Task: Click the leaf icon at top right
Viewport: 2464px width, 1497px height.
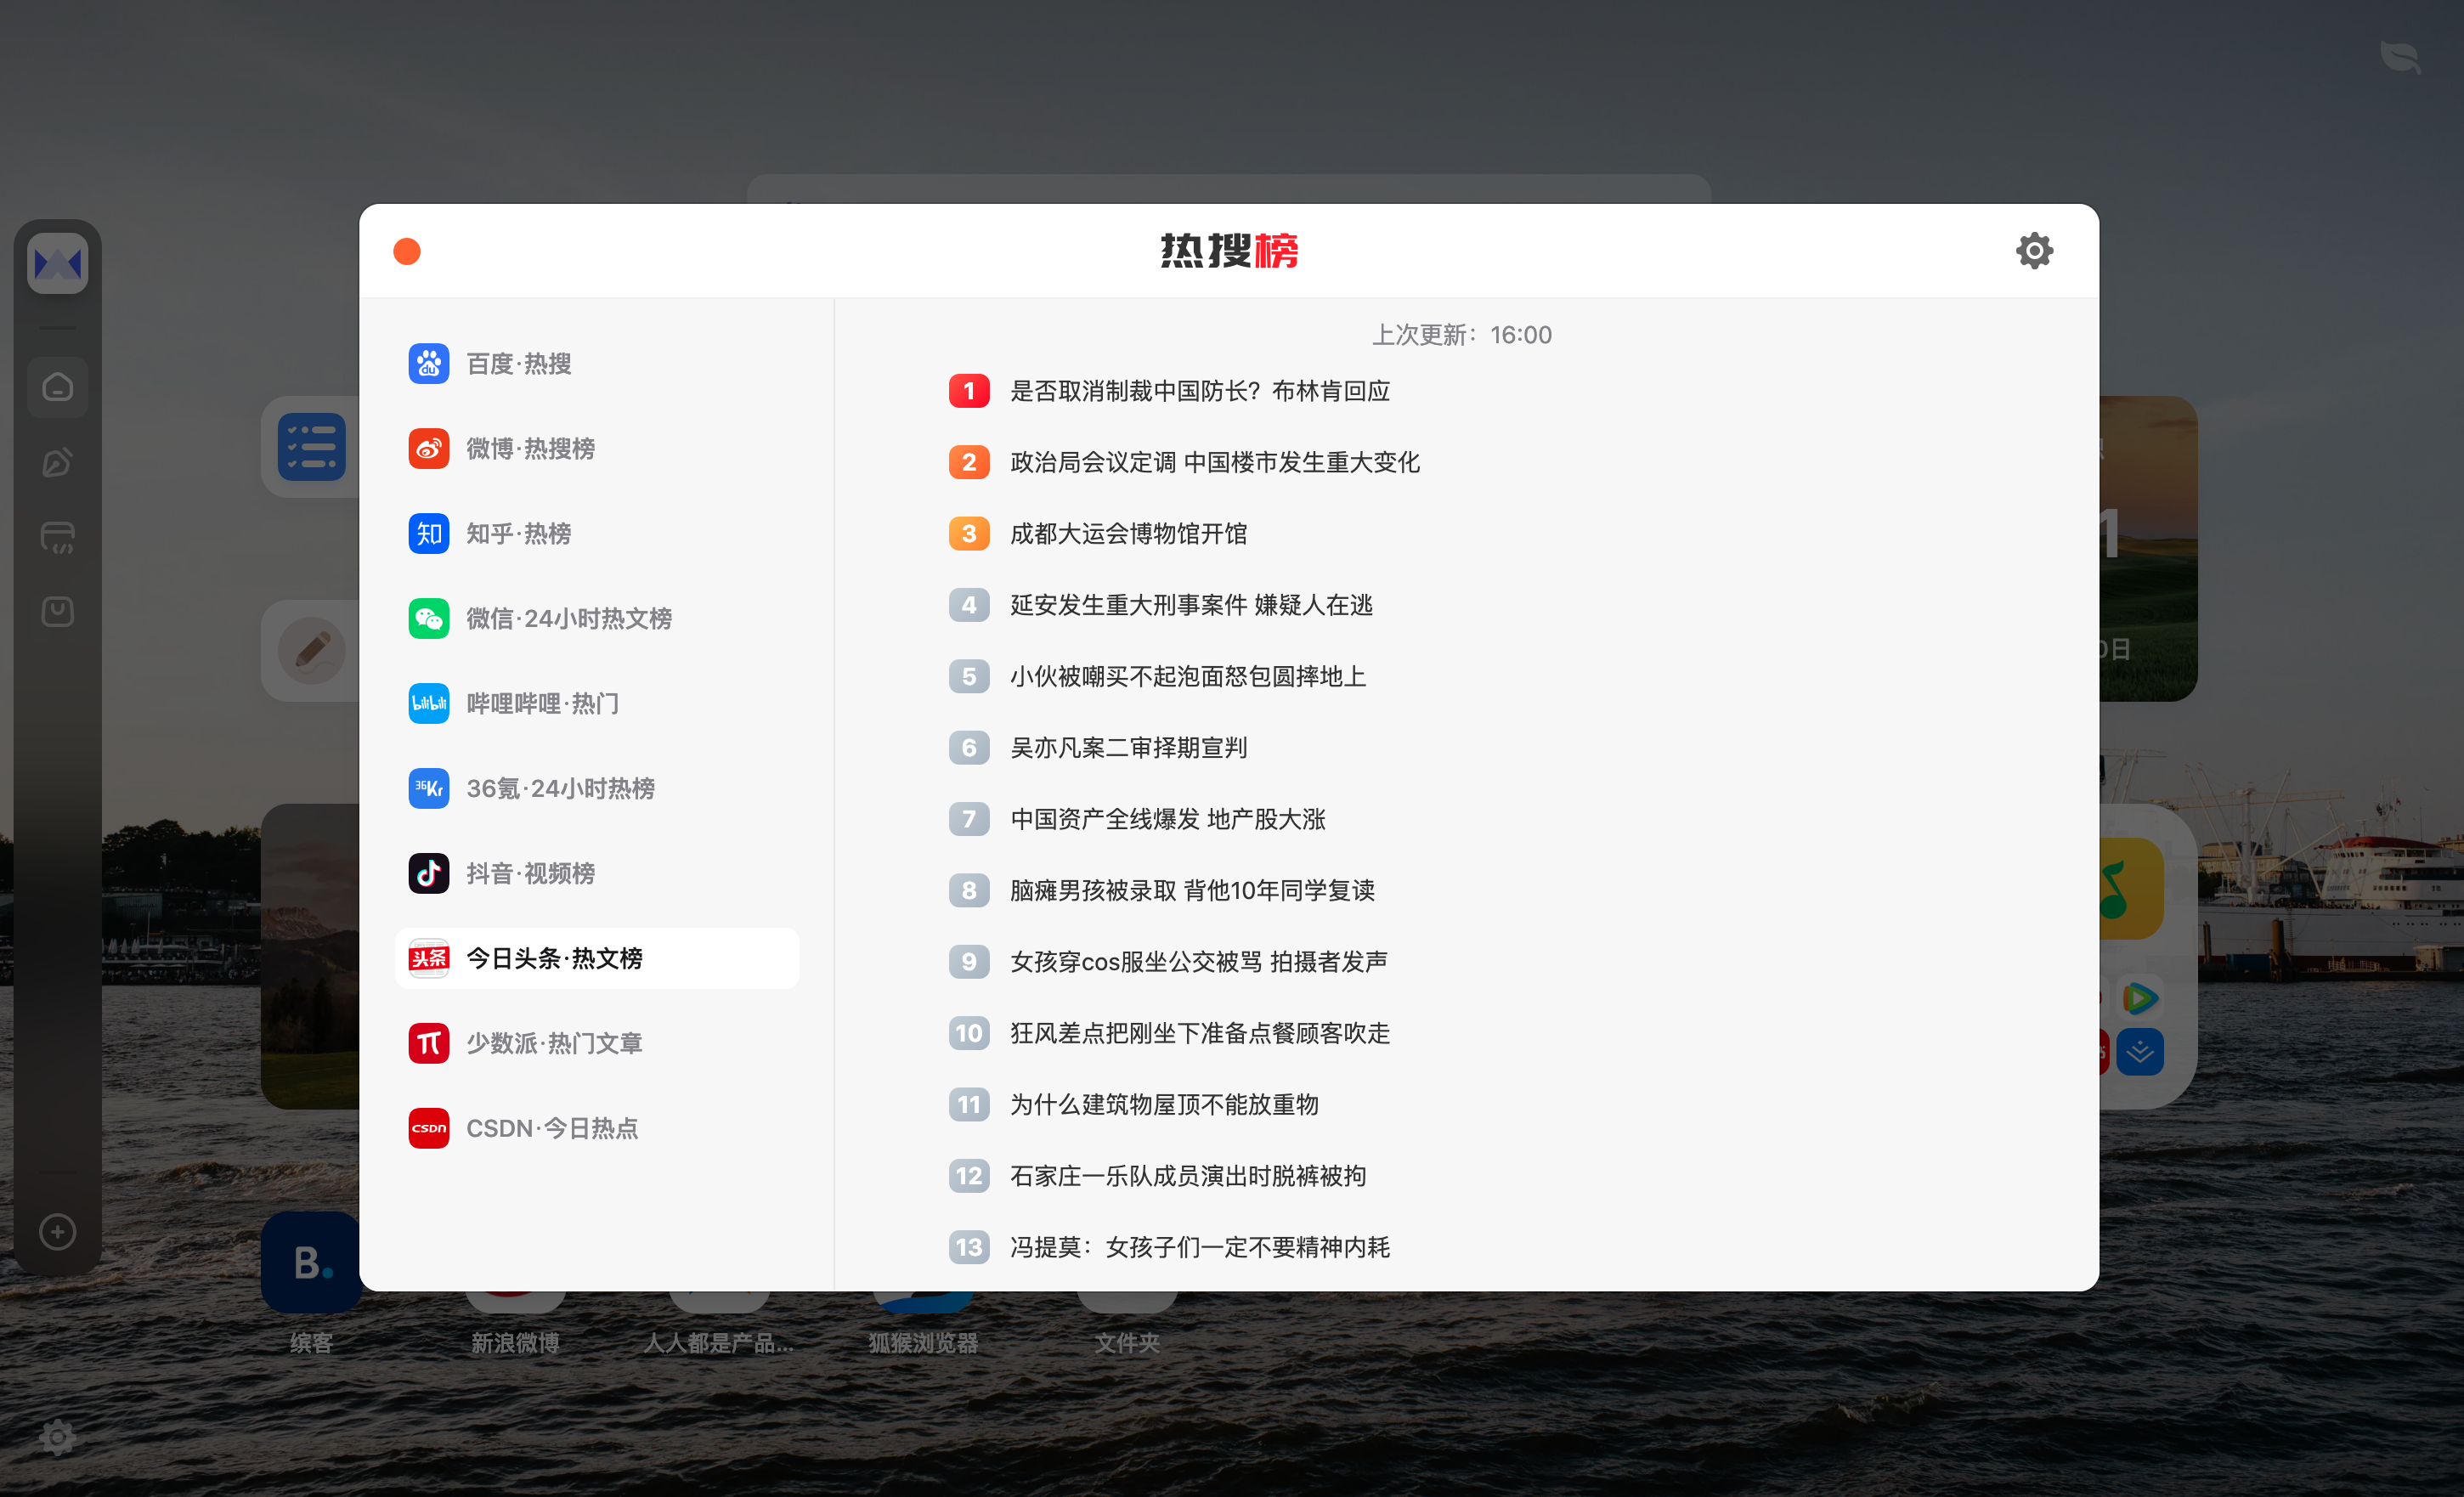Action: (2400, 56)
